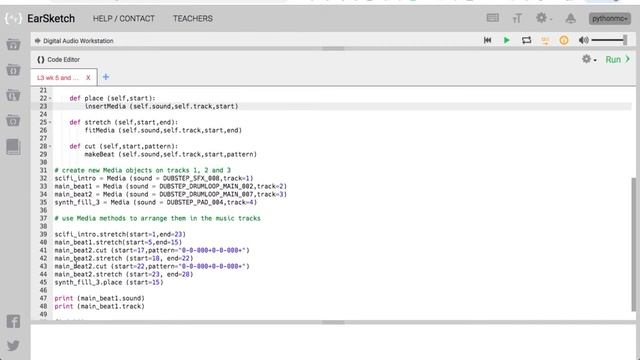The width and height of the screenshot is (640, 360).
Task: Click the comment '# use Media methods to arrange them'
Action: pyautogui.click(x=158, y=218)
